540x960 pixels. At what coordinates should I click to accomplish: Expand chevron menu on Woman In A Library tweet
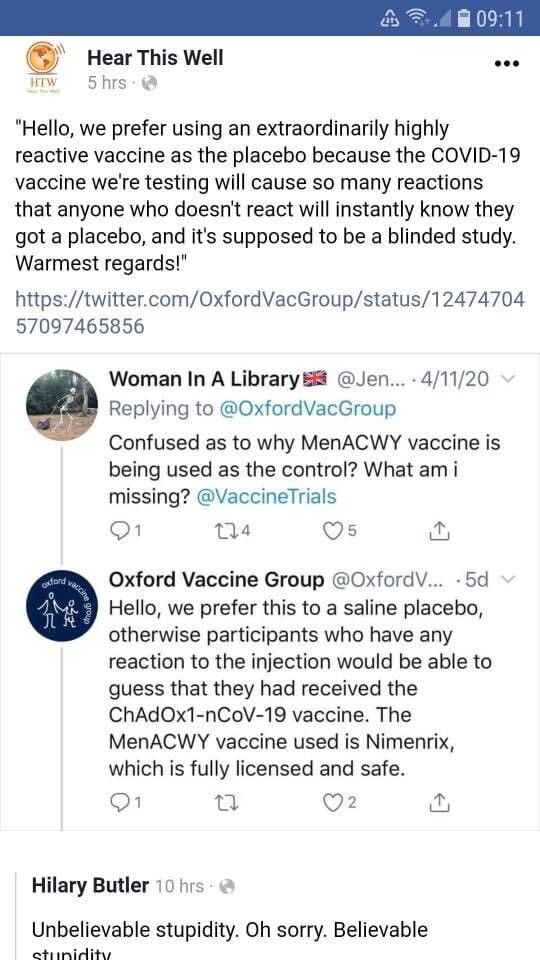pos(506,379)
